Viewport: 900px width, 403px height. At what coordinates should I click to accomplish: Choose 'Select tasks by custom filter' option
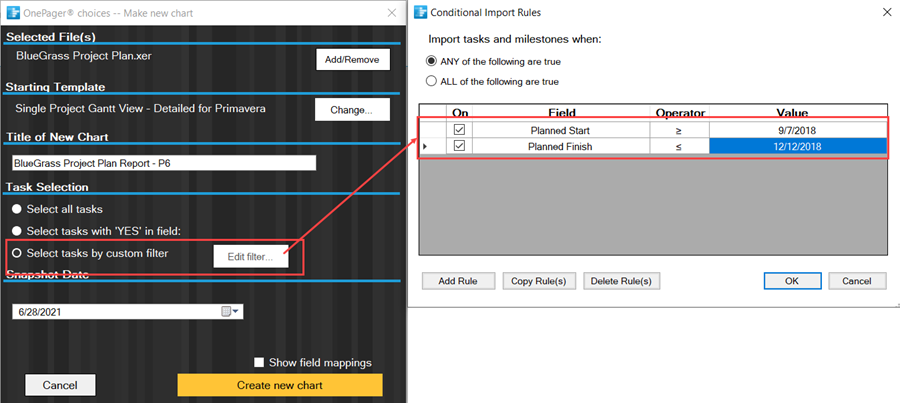[17, 253]
